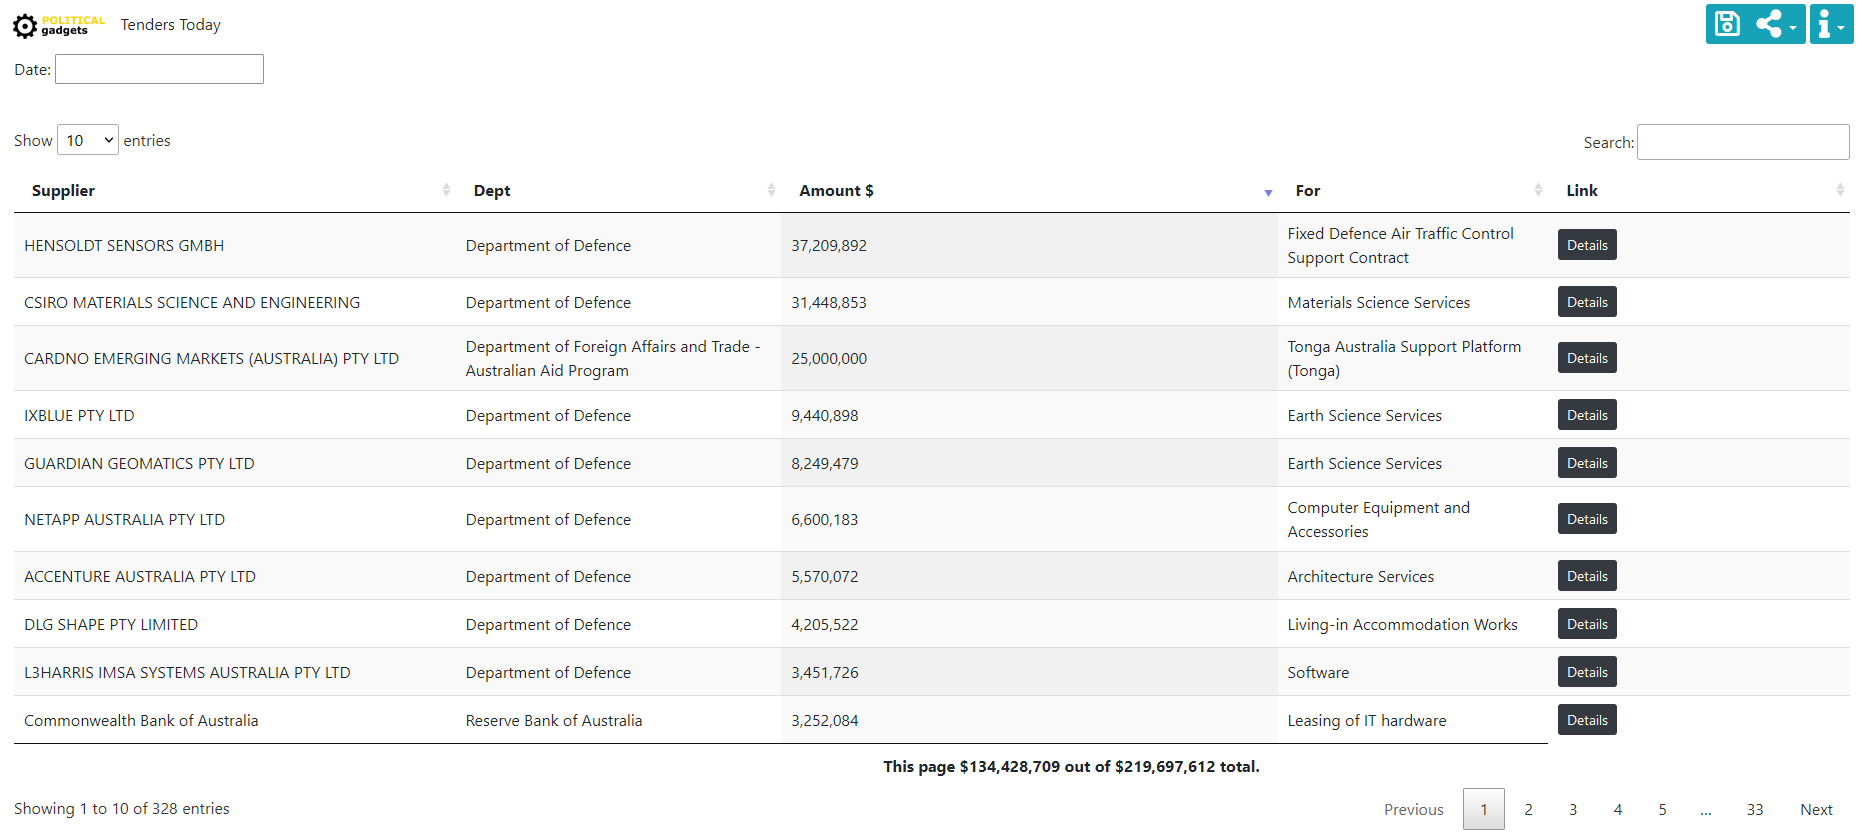Screen dimensions: 1862x832
Task: Sort by For column arrows
Action: [1538, 190]
